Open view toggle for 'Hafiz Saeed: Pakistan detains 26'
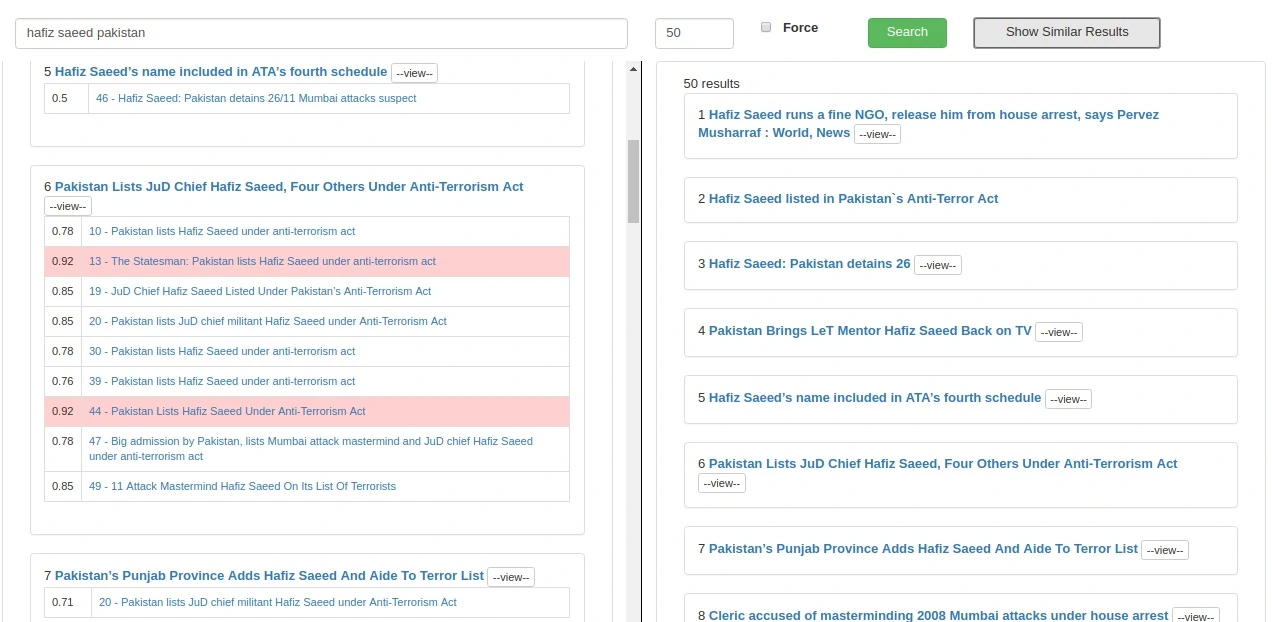Image resolution: width=1272 pixels, height=622 pixels. (937, 265)
